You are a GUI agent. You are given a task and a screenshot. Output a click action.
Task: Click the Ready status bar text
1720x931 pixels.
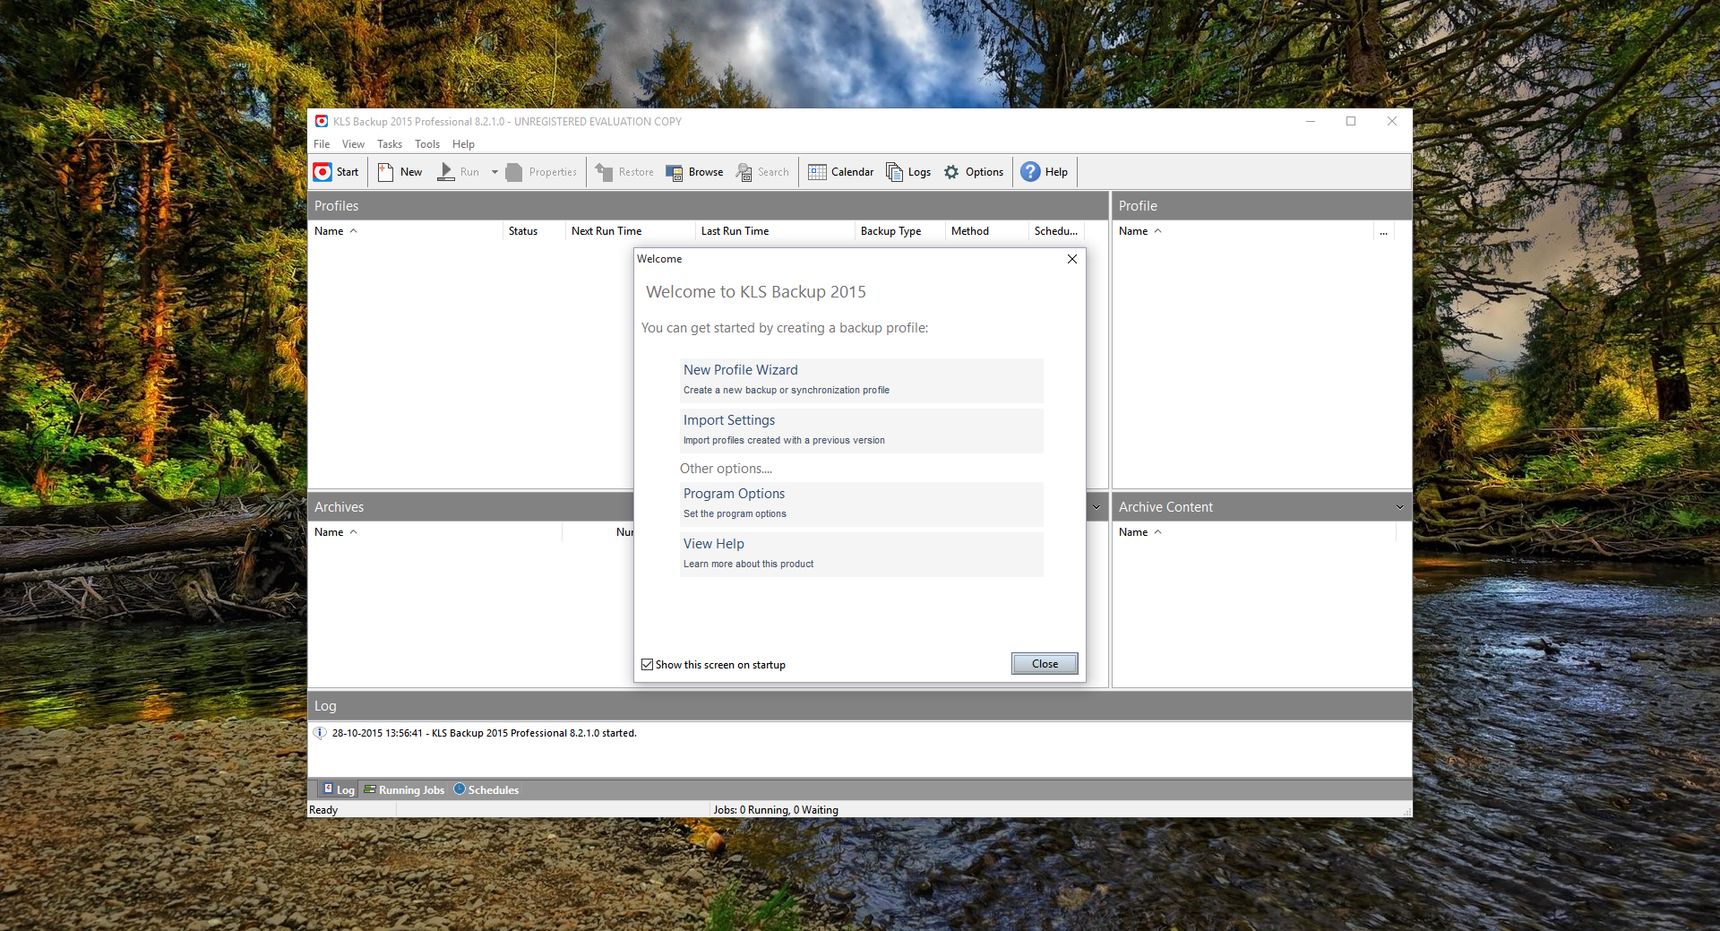click(x=323, y=810)
